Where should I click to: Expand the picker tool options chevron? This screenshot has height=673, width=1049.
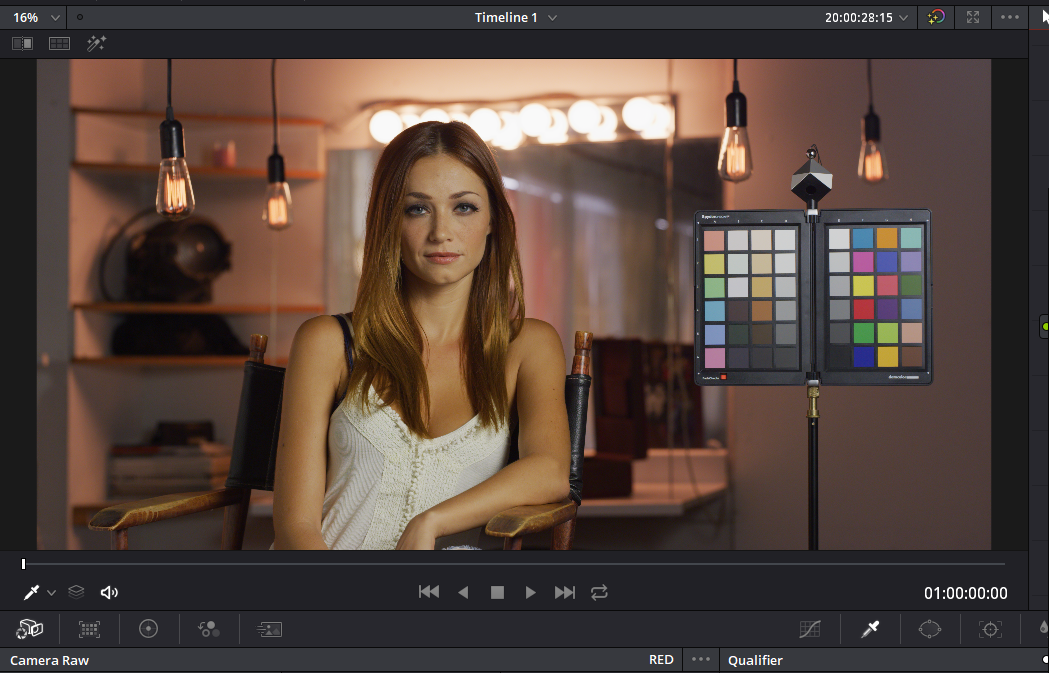52,593
